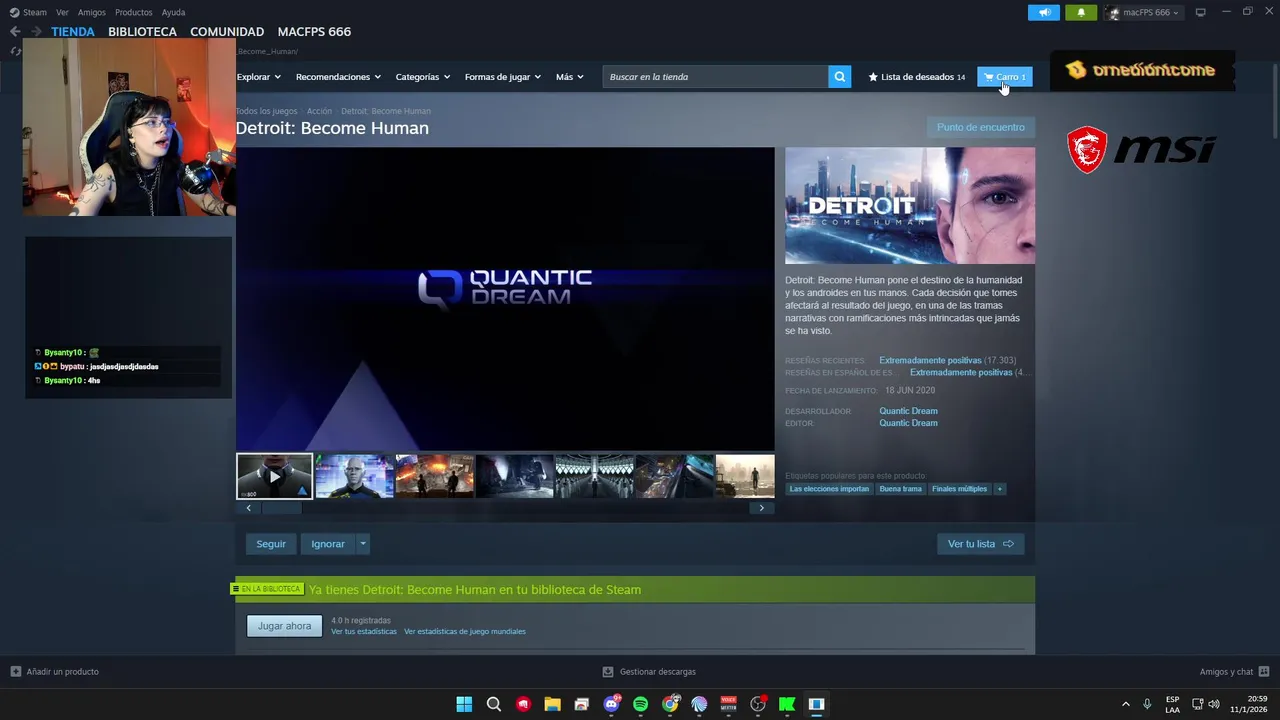Open the Ver menu
1280x720 pixels.
62,12
